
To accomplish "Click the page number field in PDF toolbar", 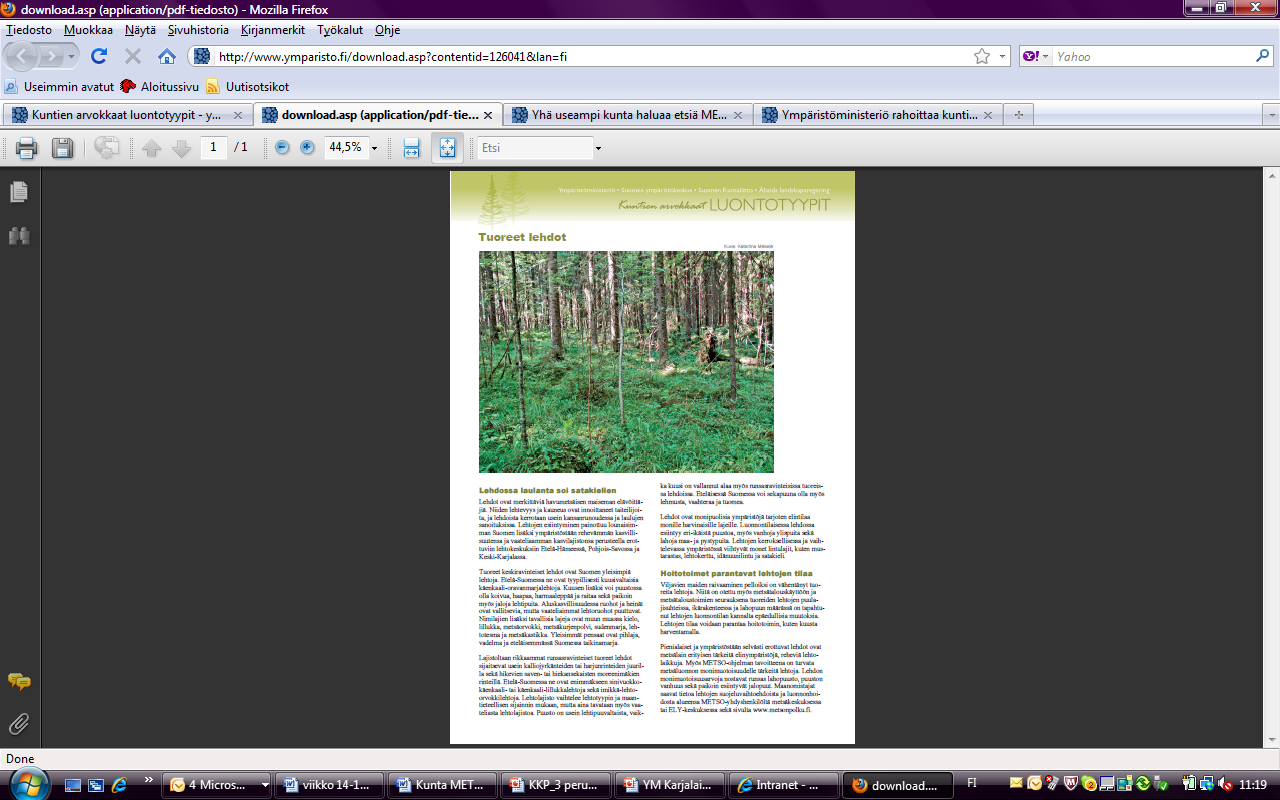I will coord(213,148).
